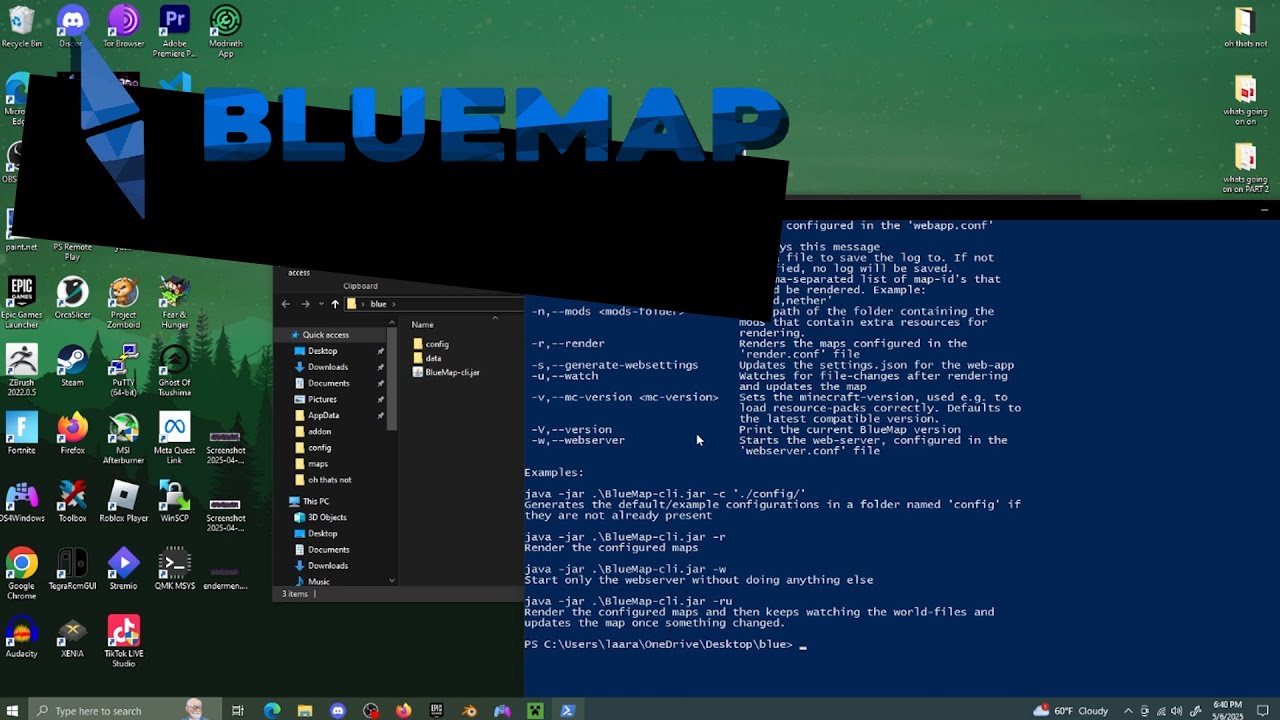The image size is (1280, 720).
Task: Open the XENIA desktop icon
Action: (x=72, y=637)
